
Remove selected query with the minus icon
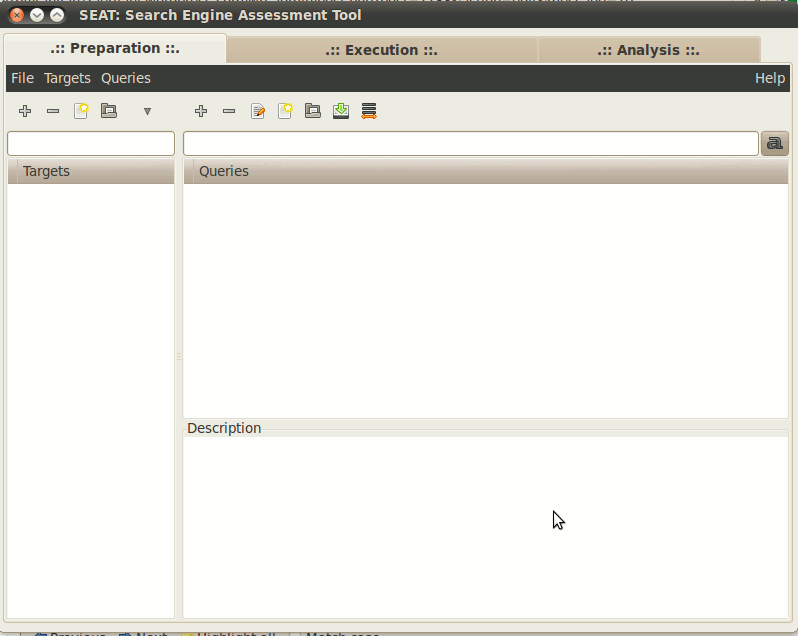pyautogui.click(x=229, y=111)
